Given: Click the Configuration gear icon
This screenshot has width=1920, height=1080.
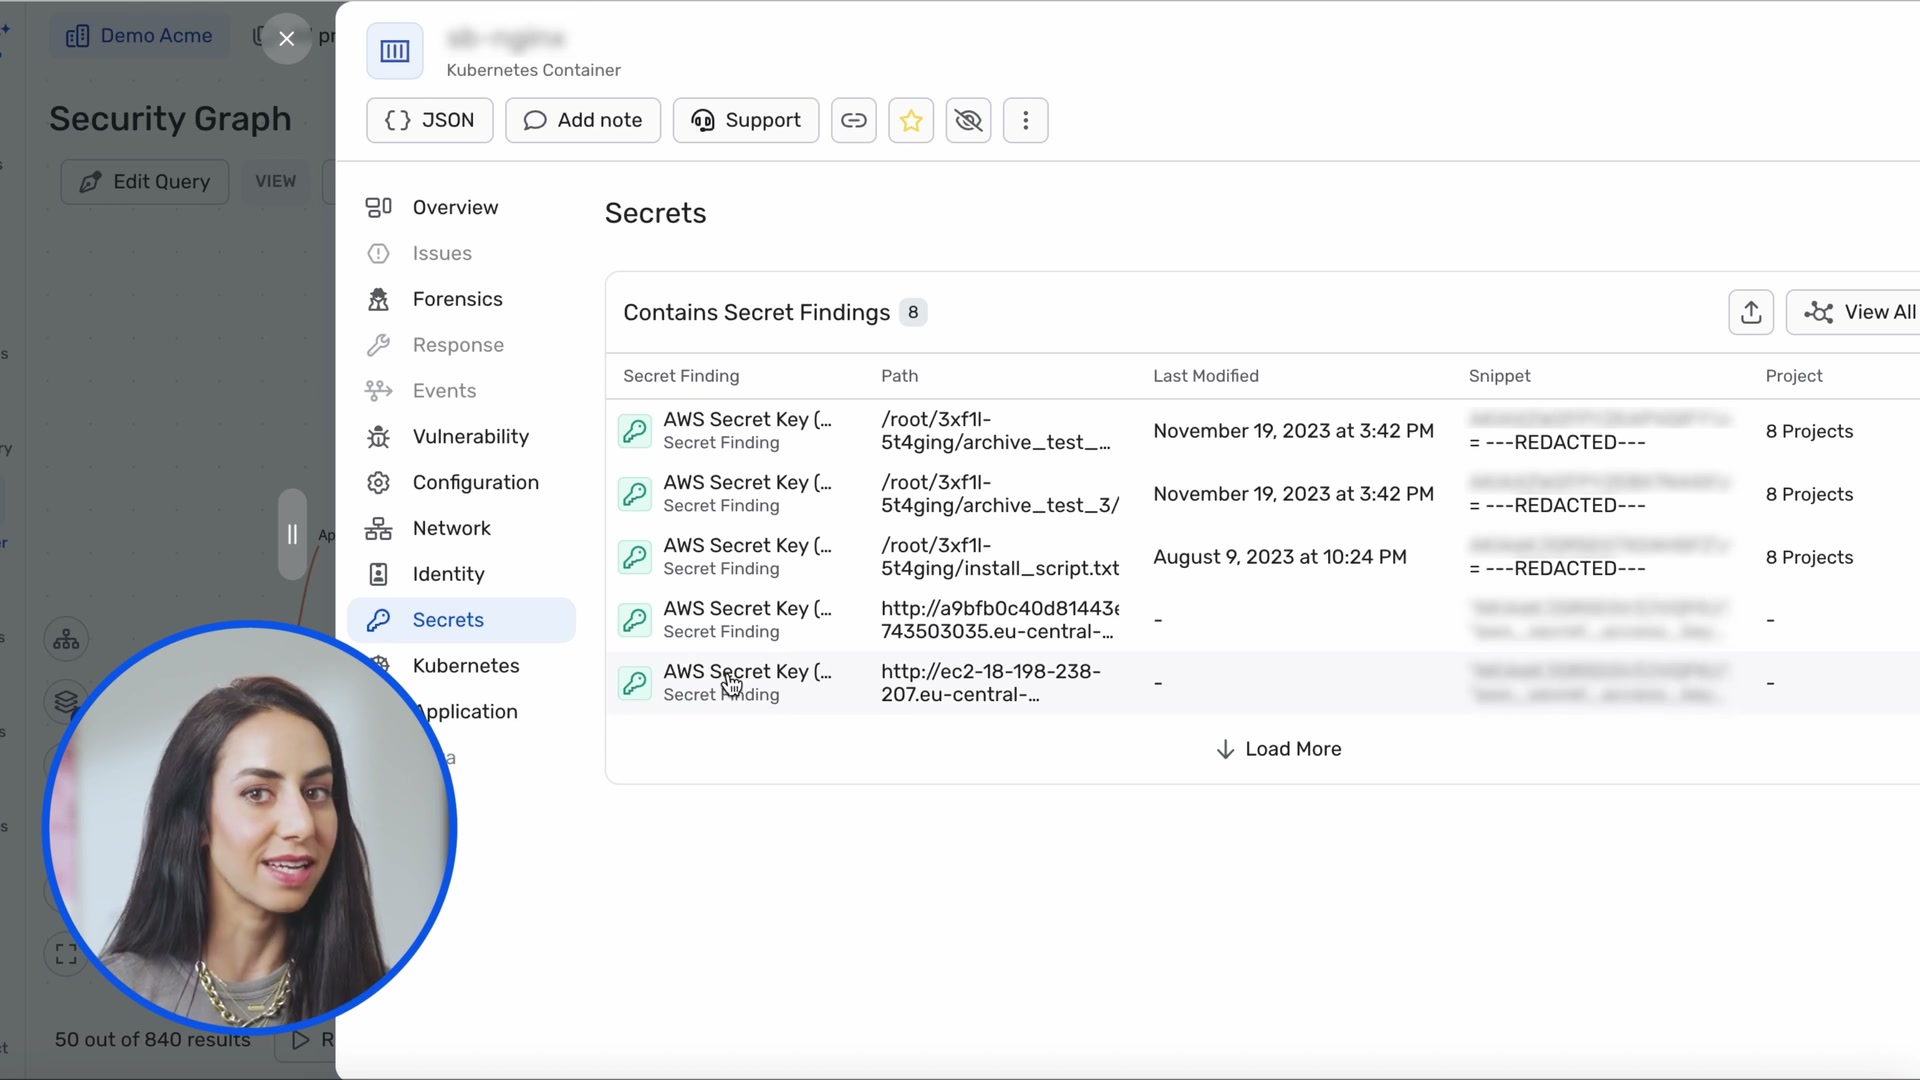Looking at the screenshot, I should (x=378, y=483).
